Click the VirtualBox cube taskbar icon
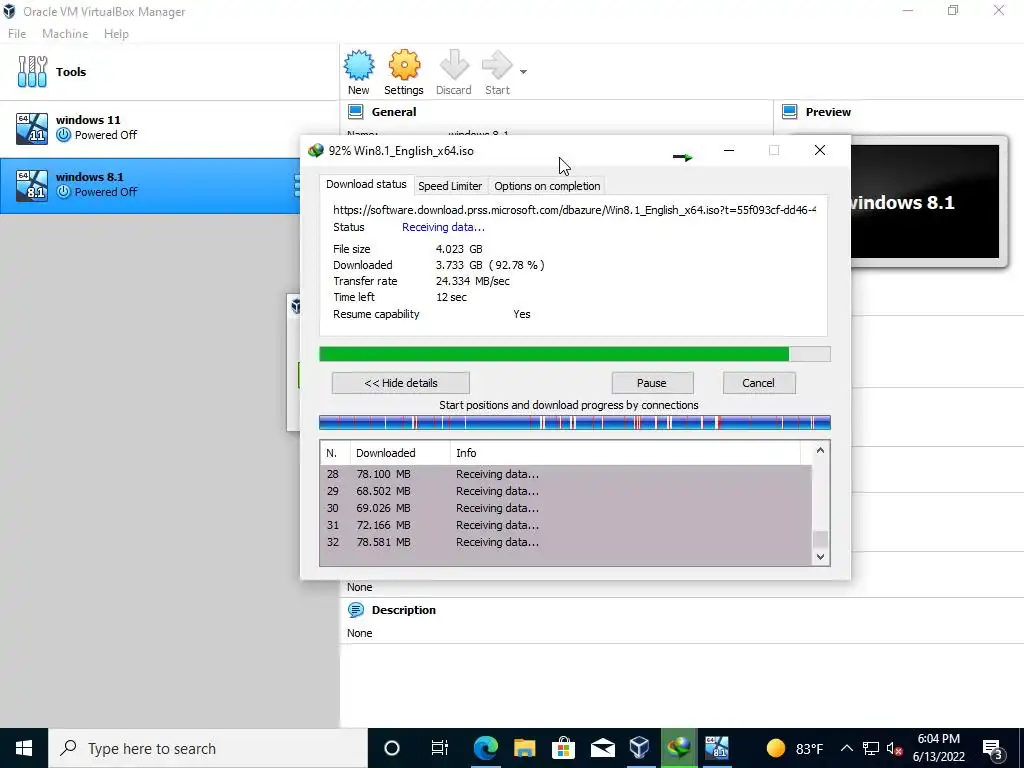This screenshot has height=768, width=1024. point(640,748)
